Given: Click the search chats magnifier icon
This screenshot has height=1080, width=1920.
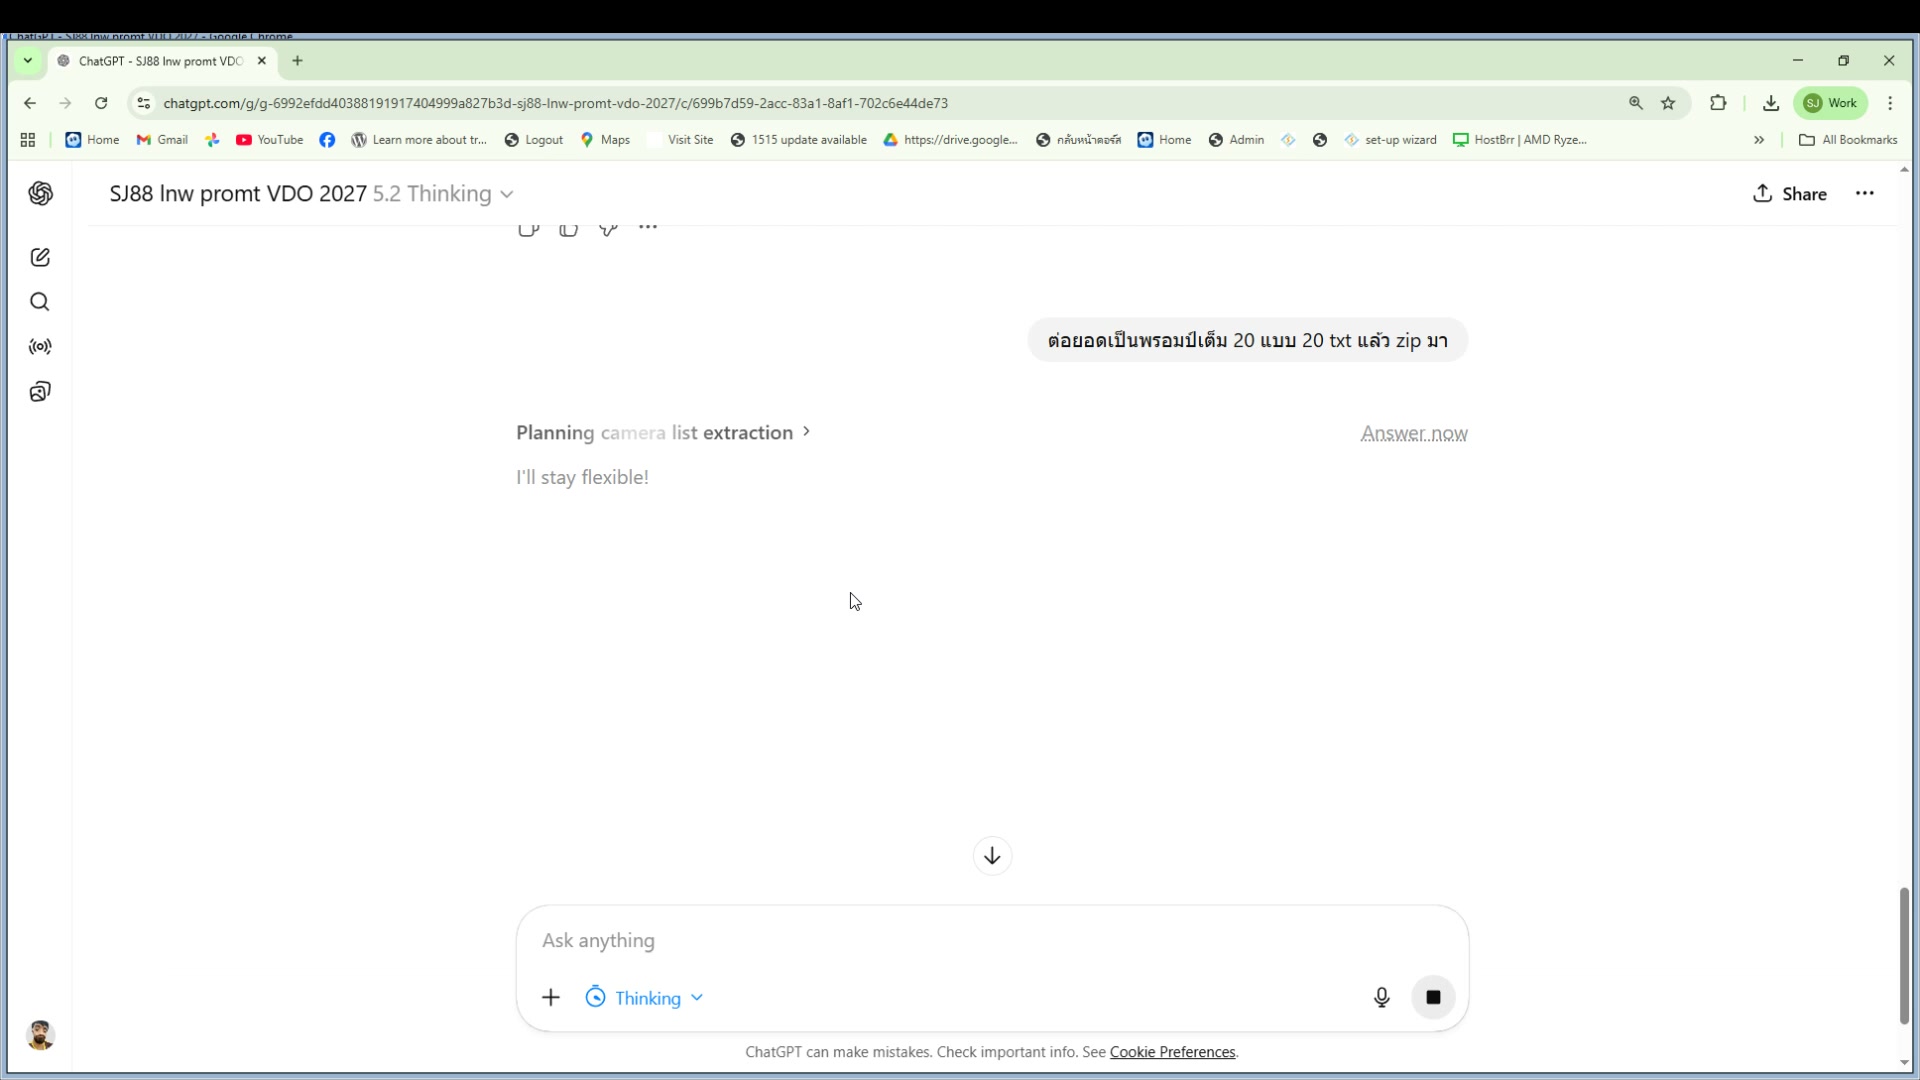Looking at the screenshot, I should [40, 302].
